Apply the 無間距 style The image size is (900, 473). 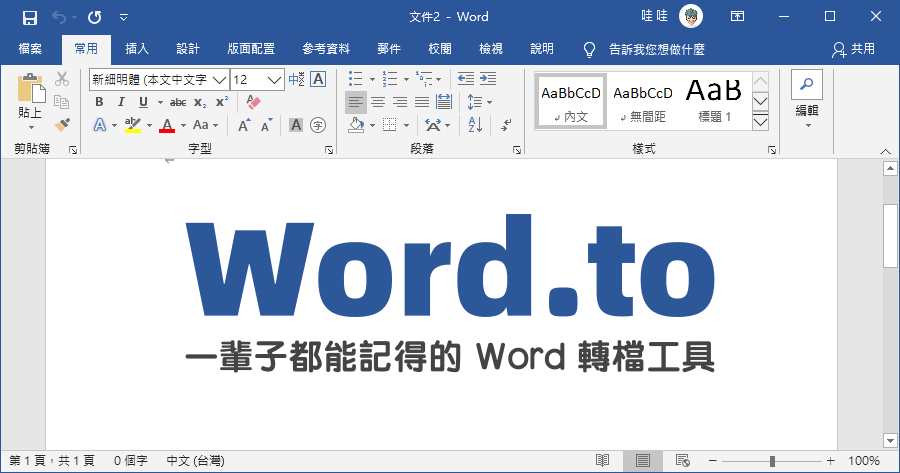click(642, 102)
